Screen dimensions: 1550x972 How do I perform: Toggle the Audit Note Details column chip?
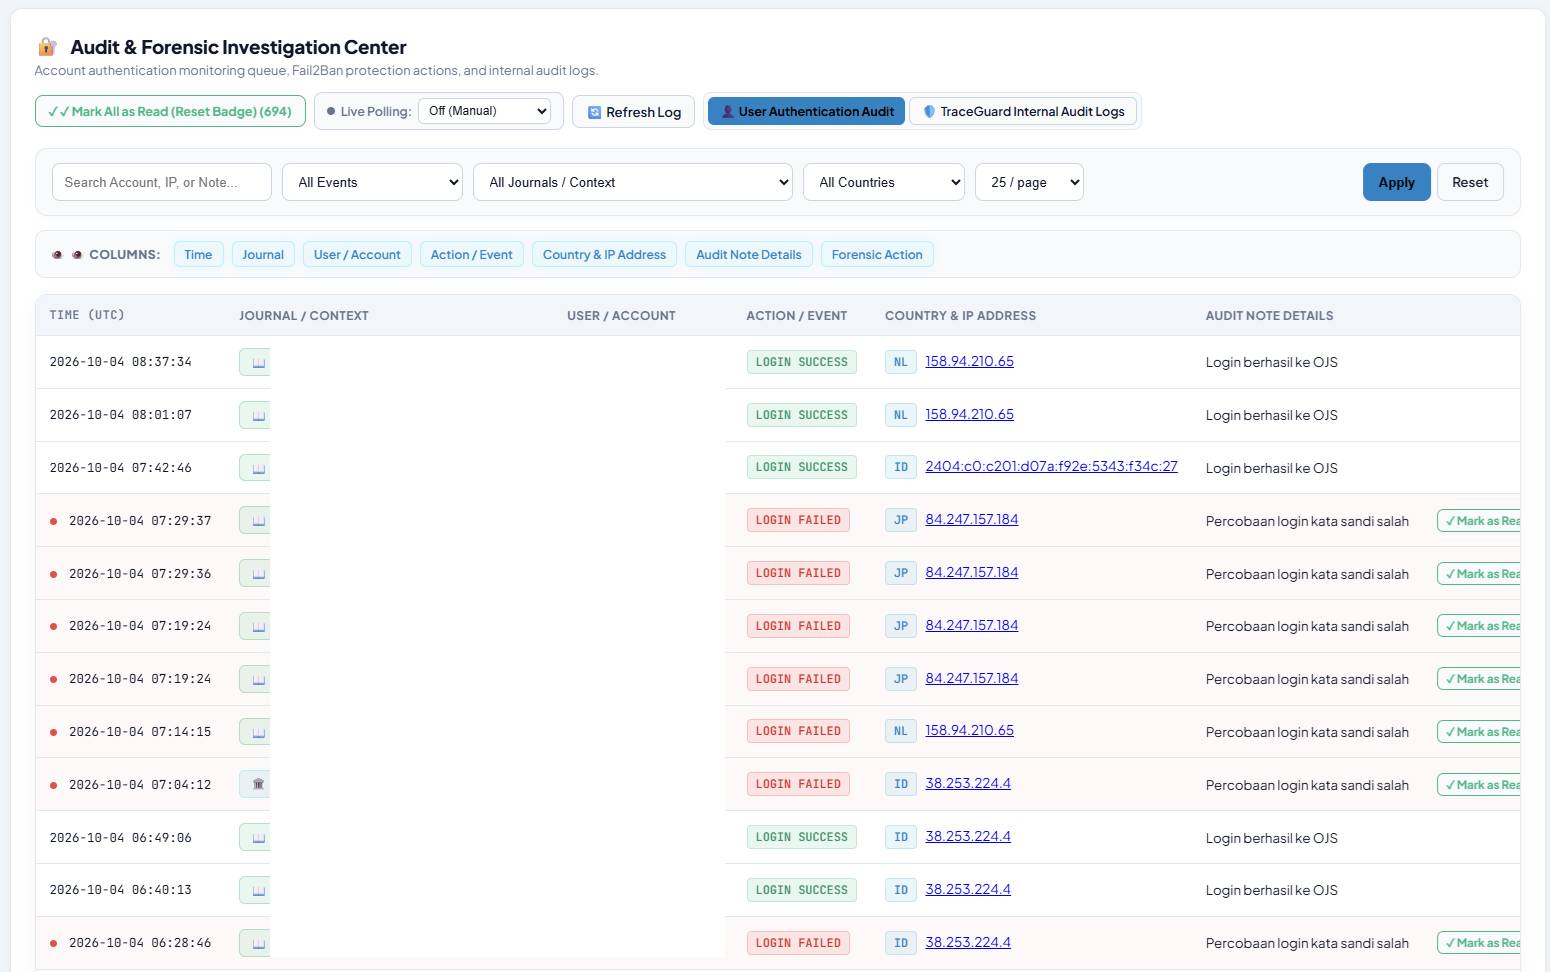[749, 255]
